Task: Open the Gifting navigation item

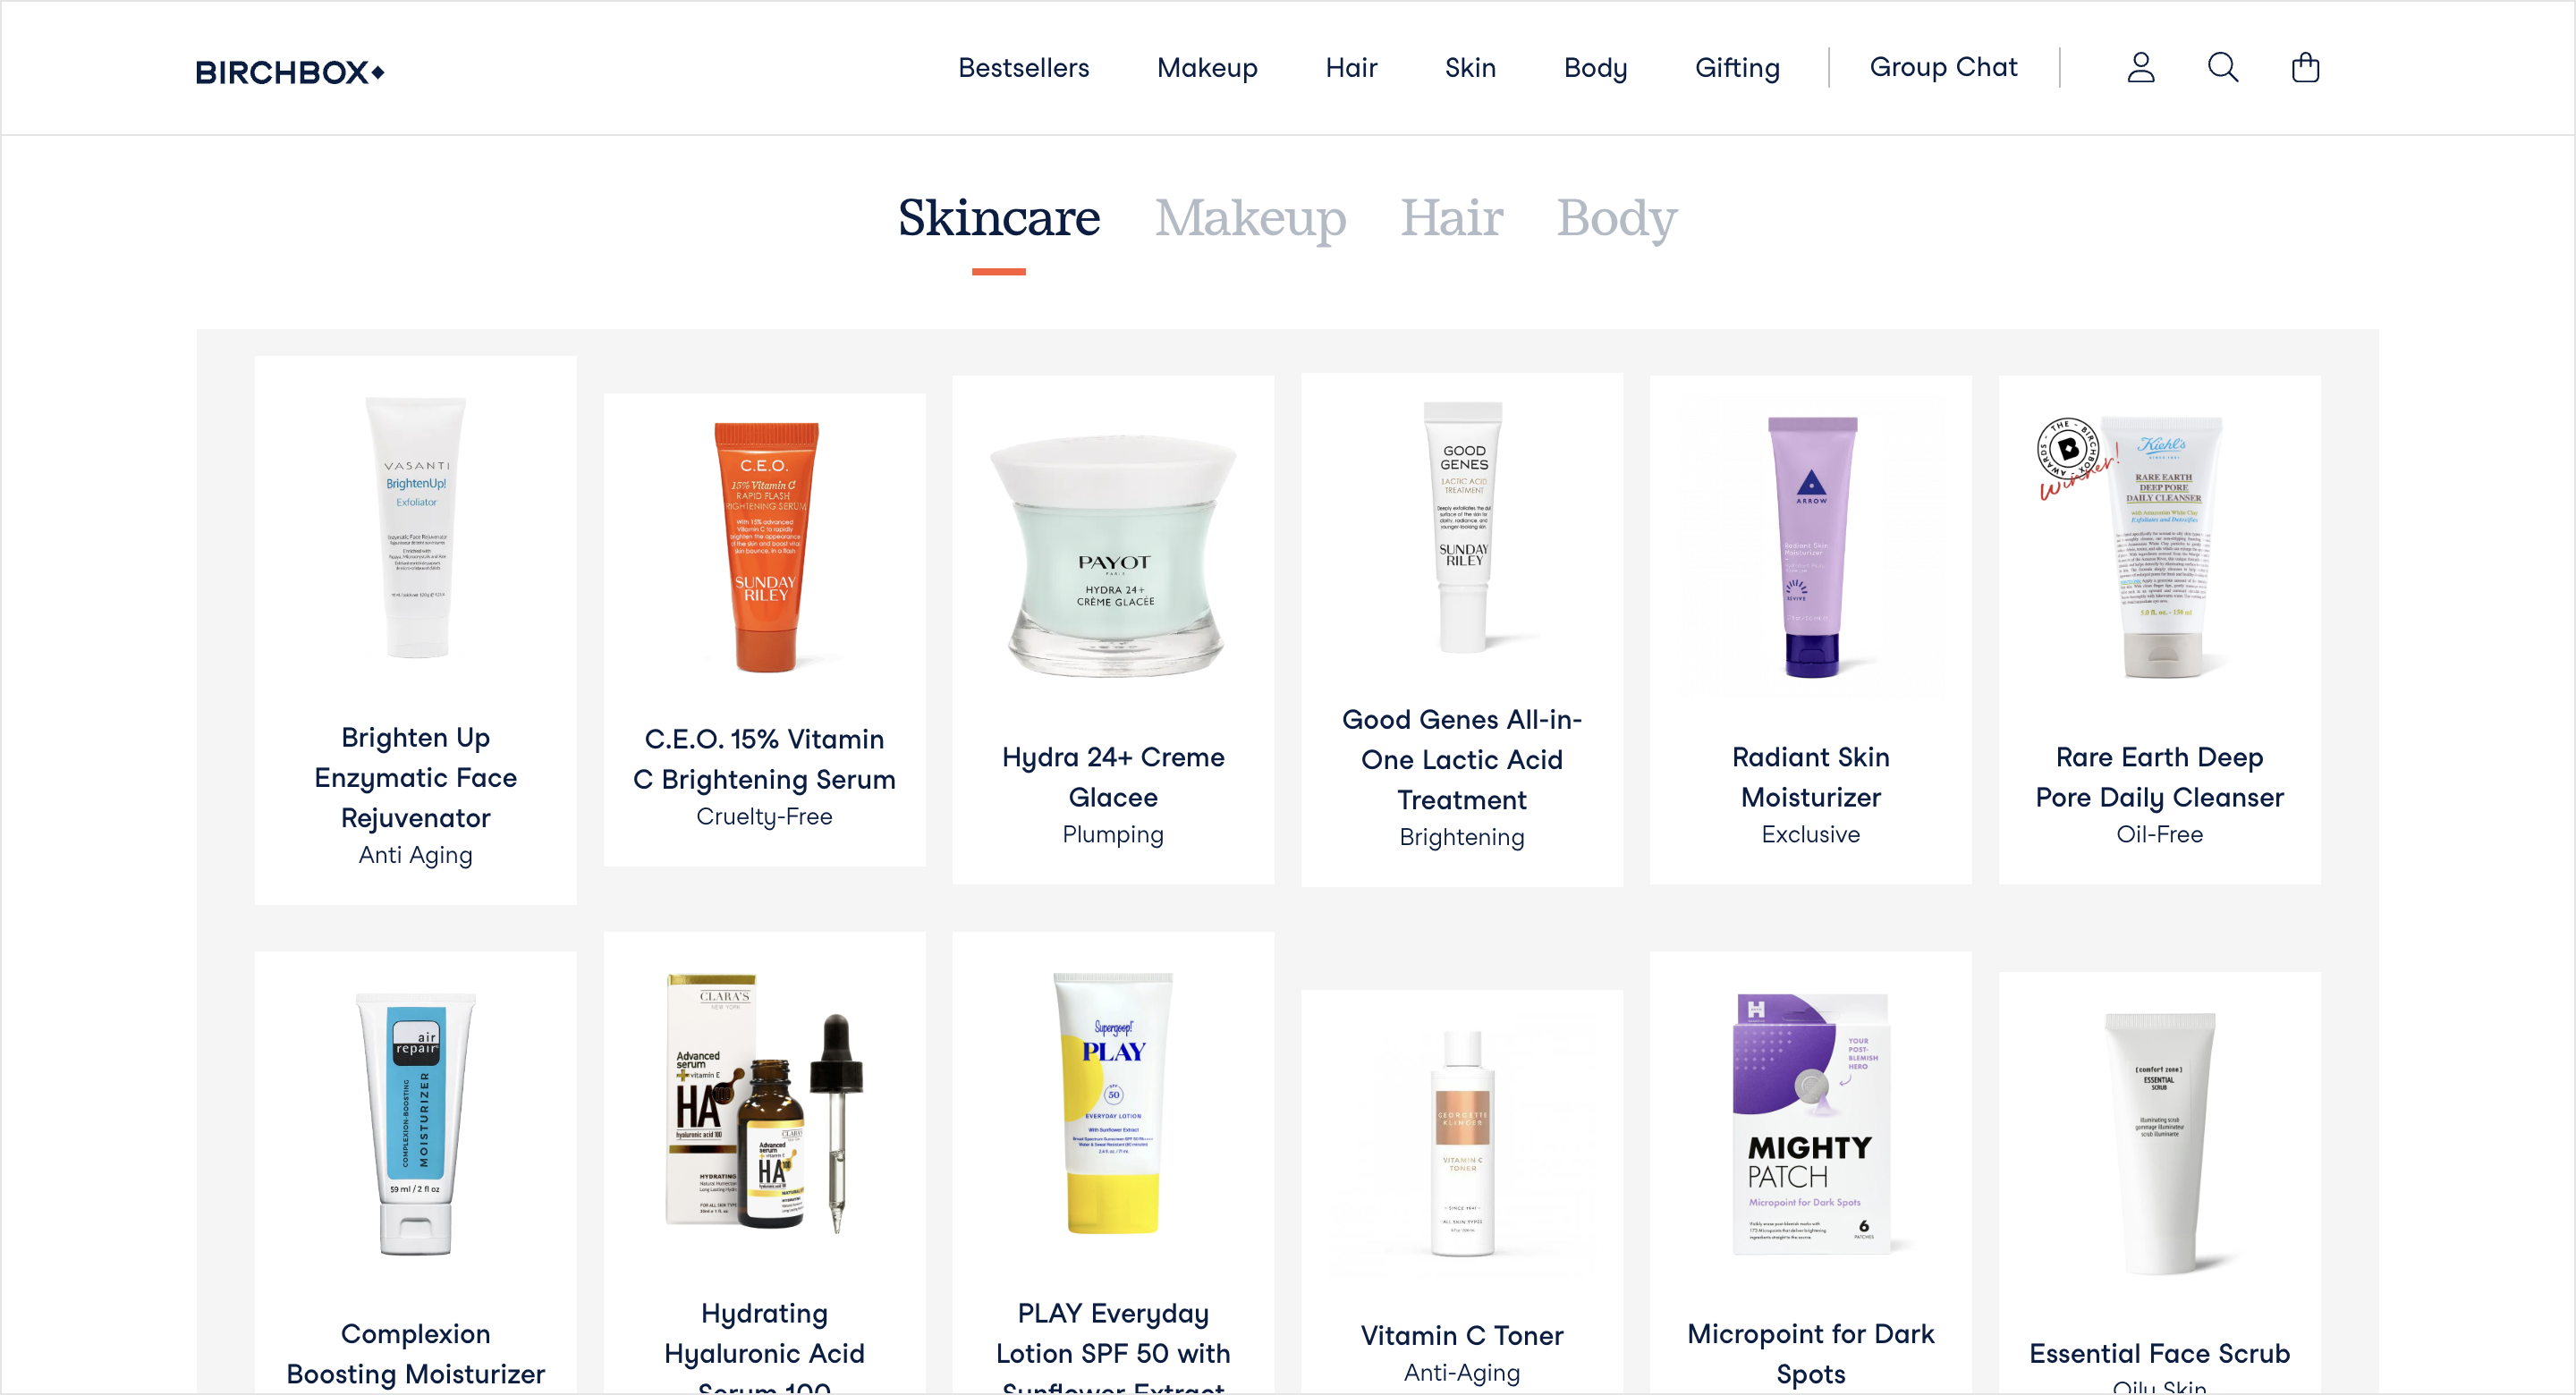Action: (x=1737, y=68)
